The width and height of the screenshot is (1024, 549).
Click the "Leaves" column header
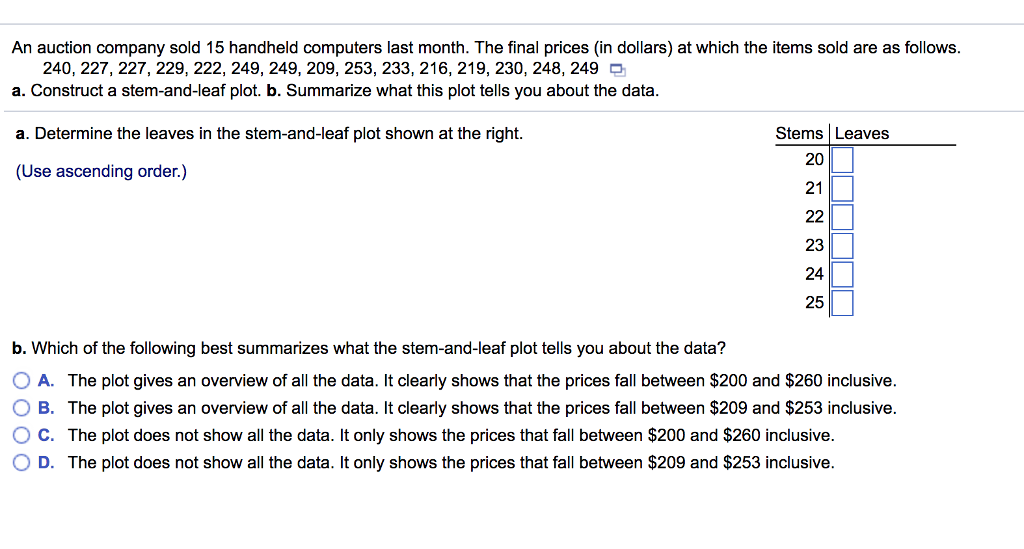[x=862, y=134]
